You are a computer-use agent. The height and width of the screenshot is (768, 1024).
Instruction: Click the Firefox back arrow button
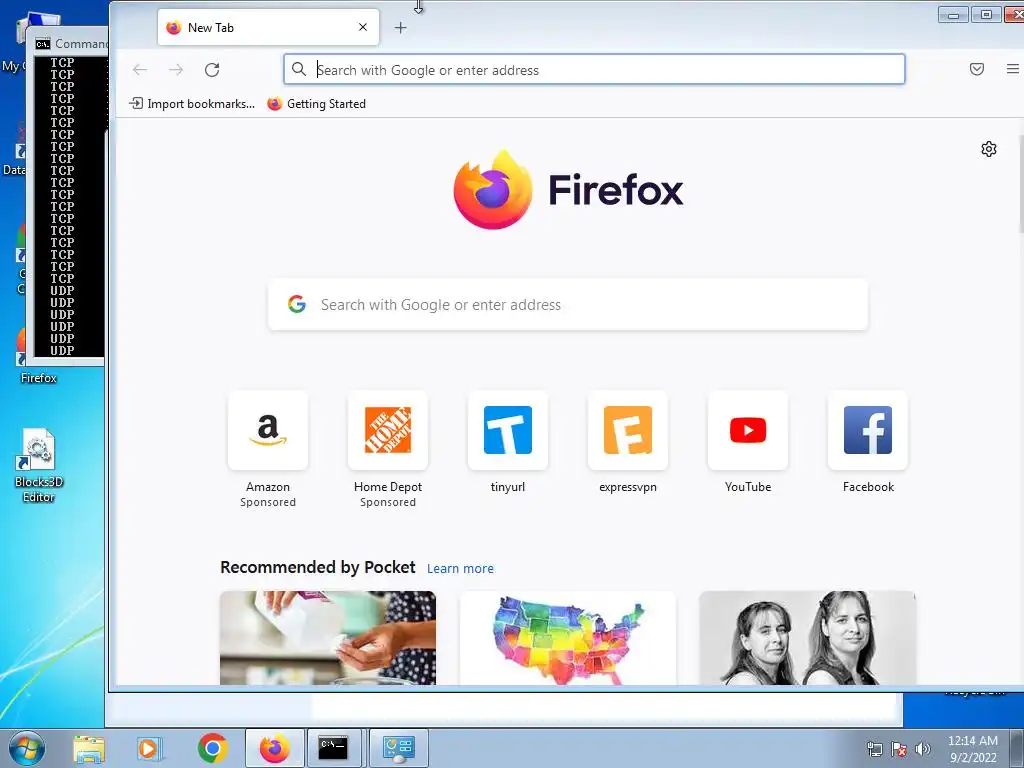(140, 70)
